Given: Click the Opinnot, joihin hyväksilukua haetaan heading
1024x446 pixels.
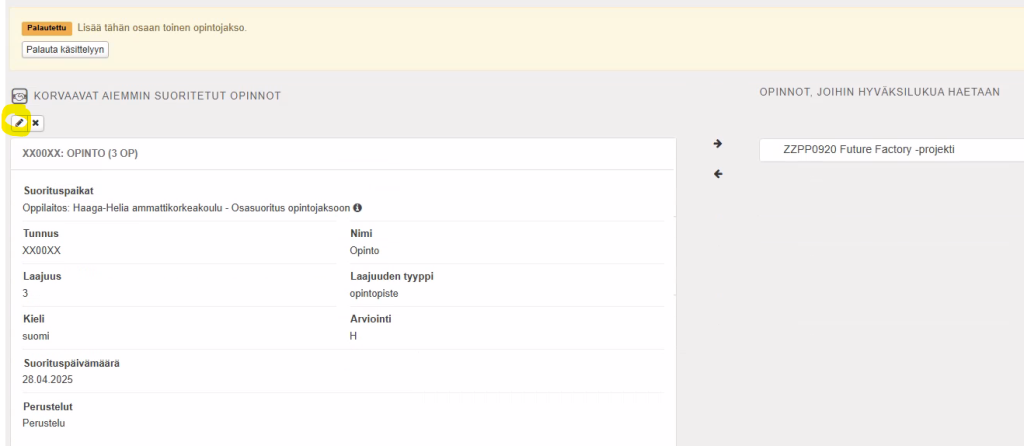Looking at the screenshot, I should pyautogui.click(x=879, y=92).
